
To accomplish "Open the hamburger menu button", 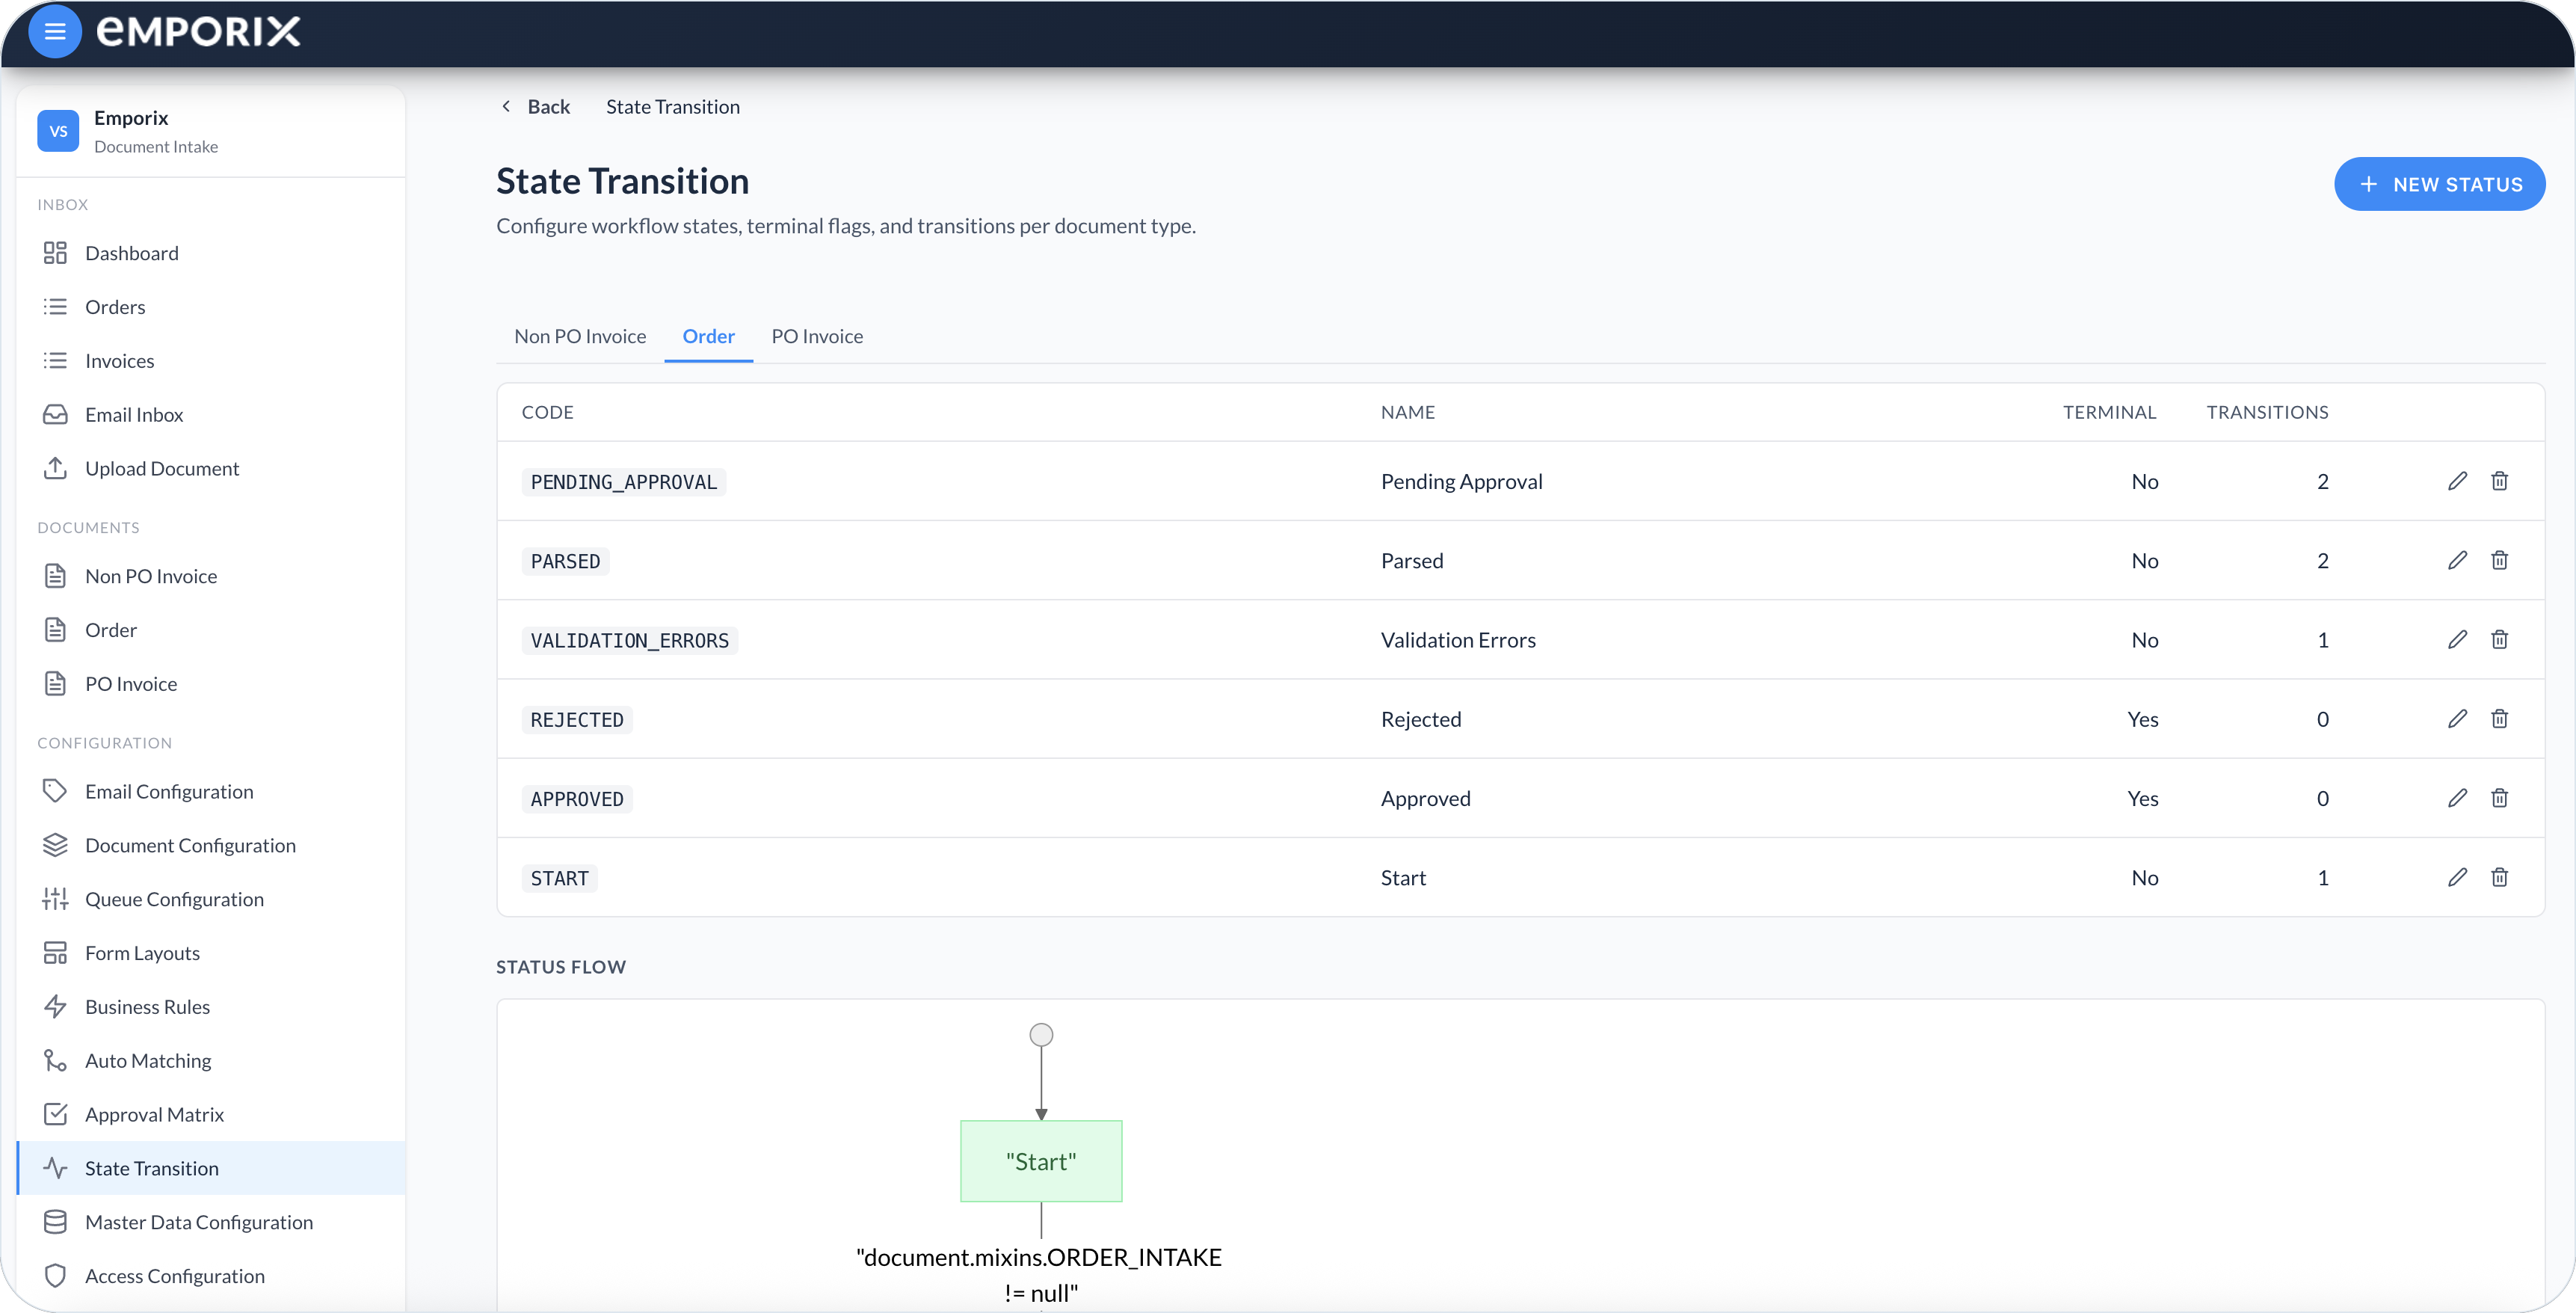I will pos(55,31).
